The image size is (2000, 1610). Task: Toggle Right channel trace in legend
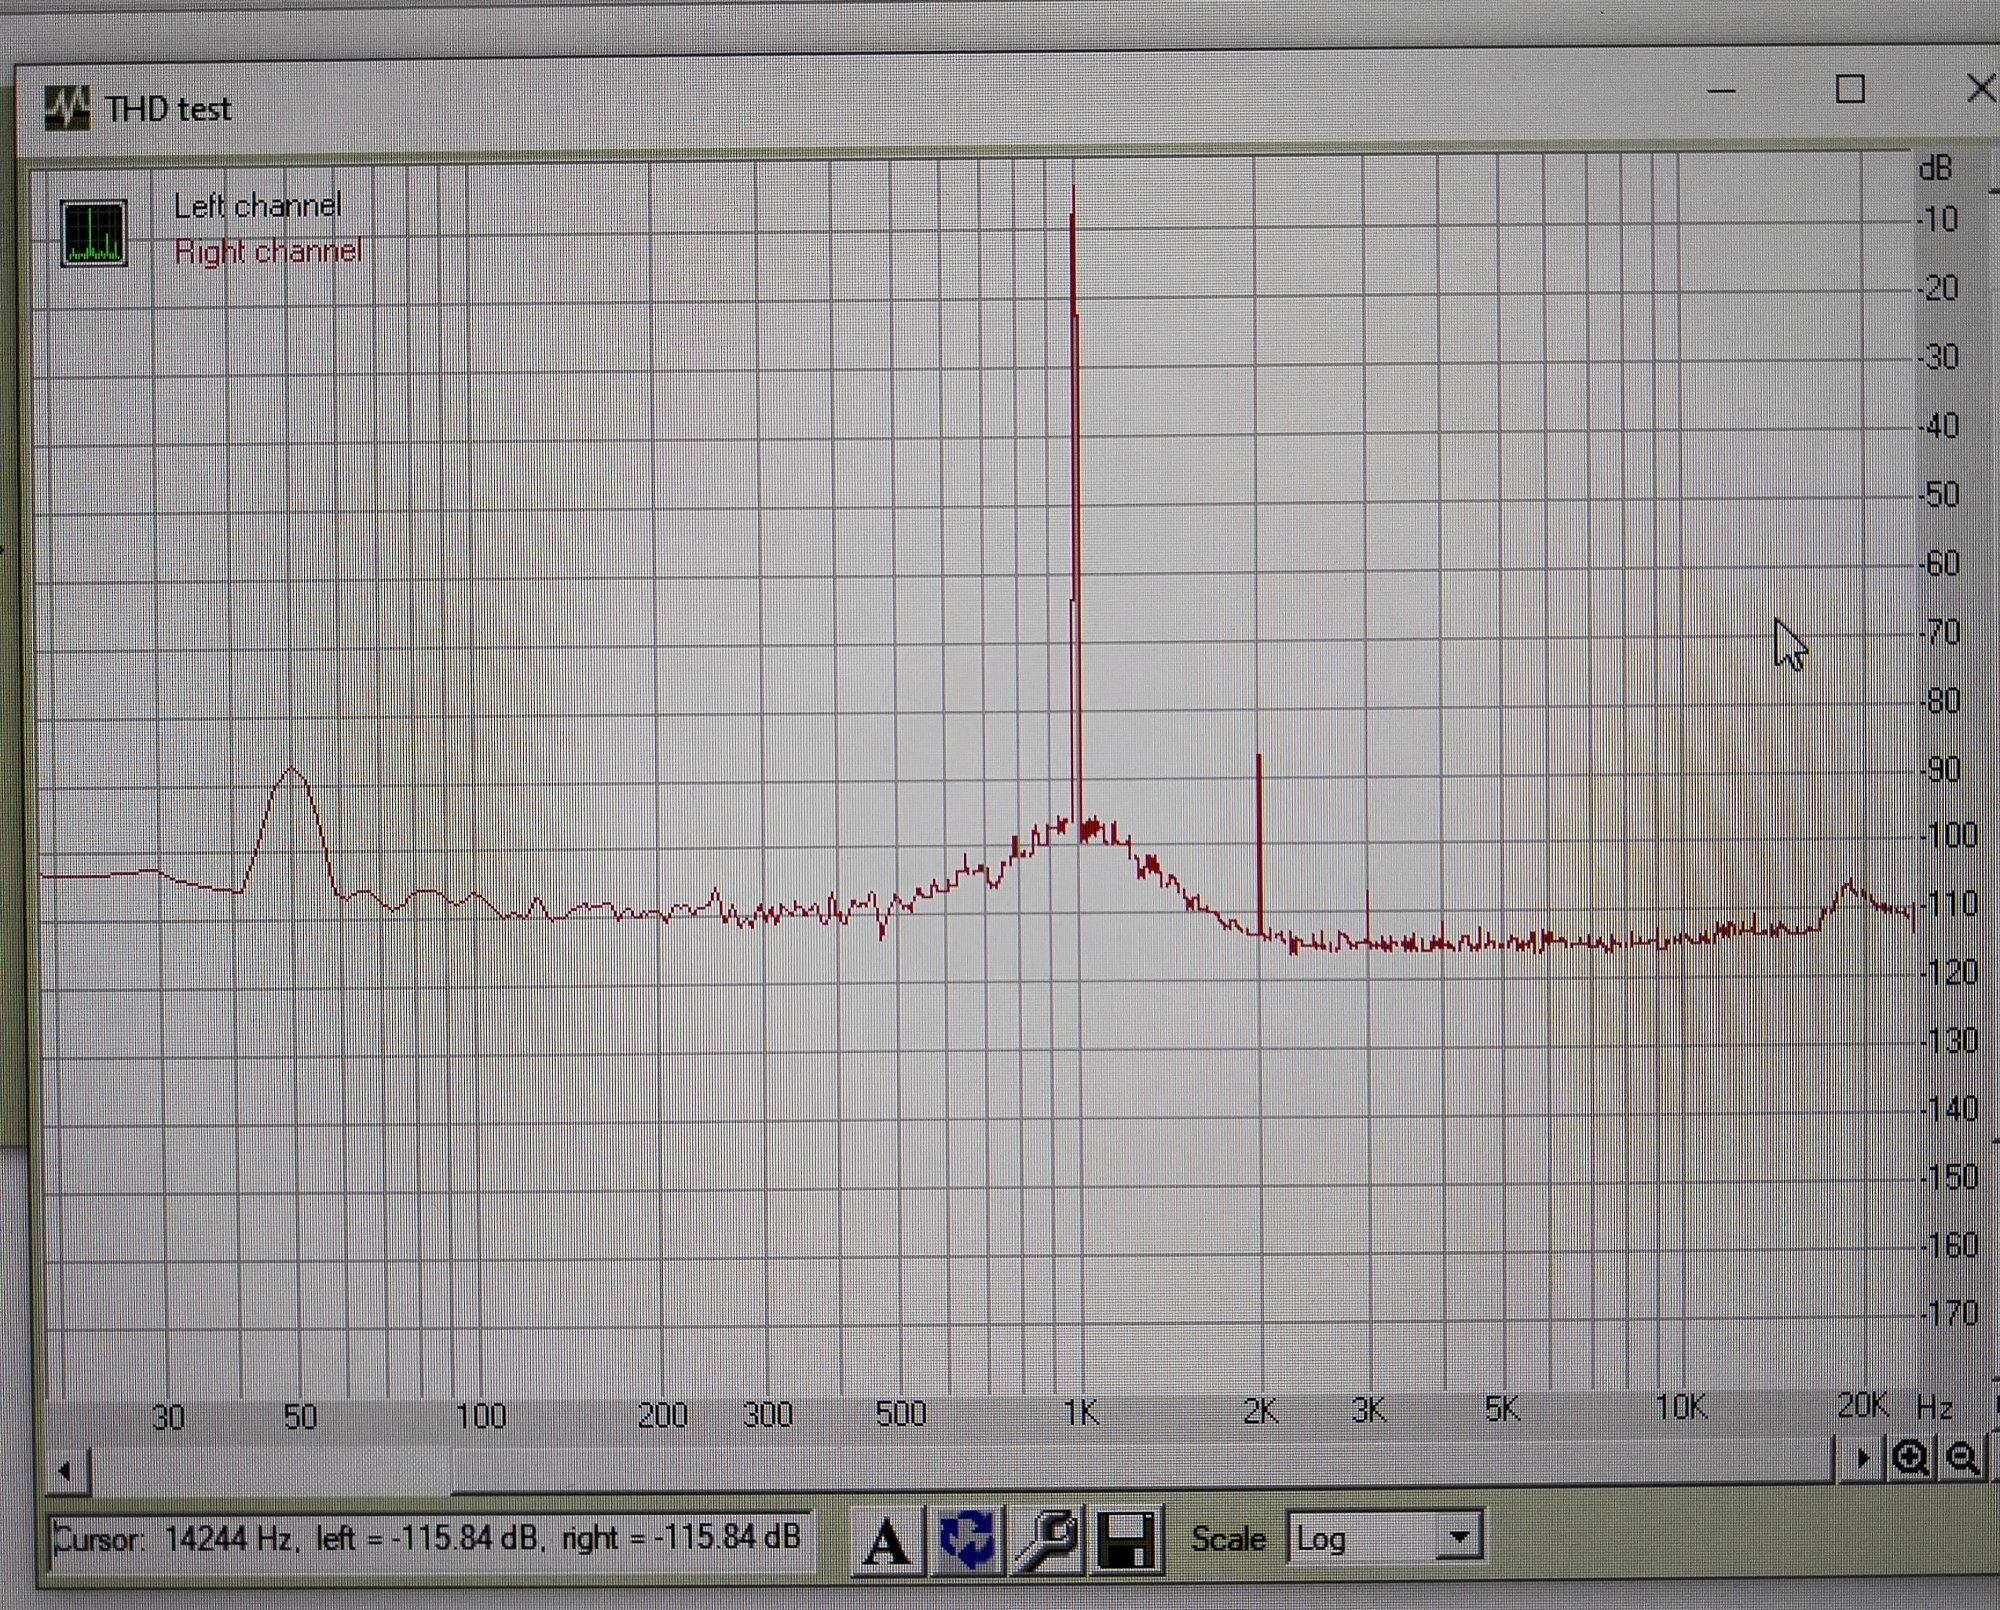(267, 251)
